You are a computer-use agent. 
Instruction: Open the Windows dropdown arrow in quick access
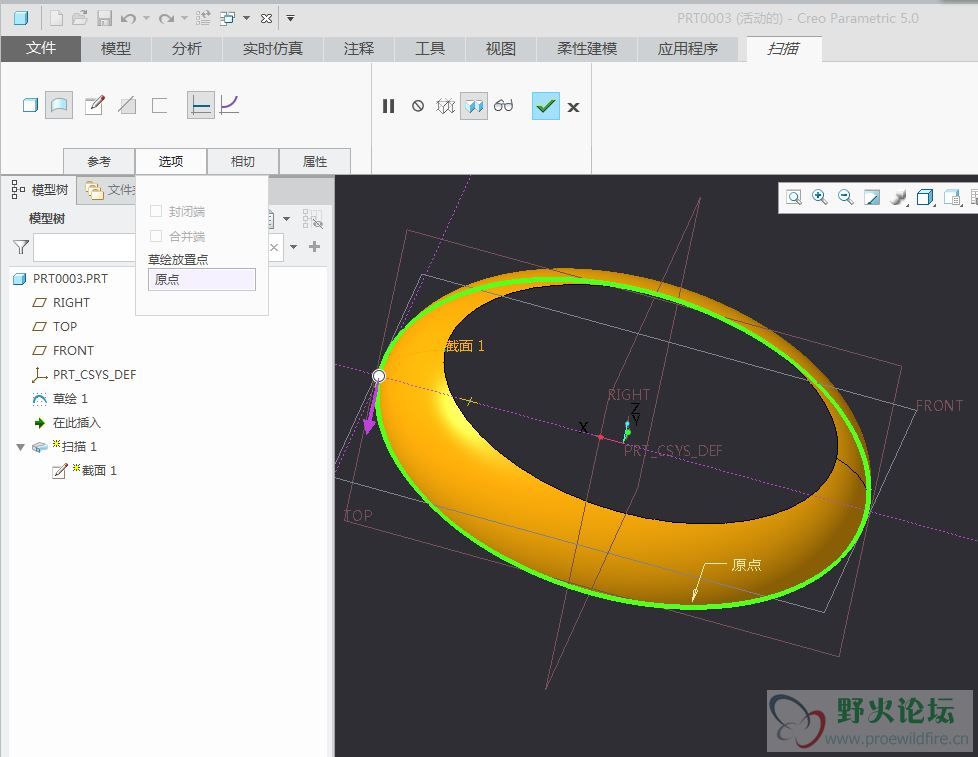click(246, 19)
